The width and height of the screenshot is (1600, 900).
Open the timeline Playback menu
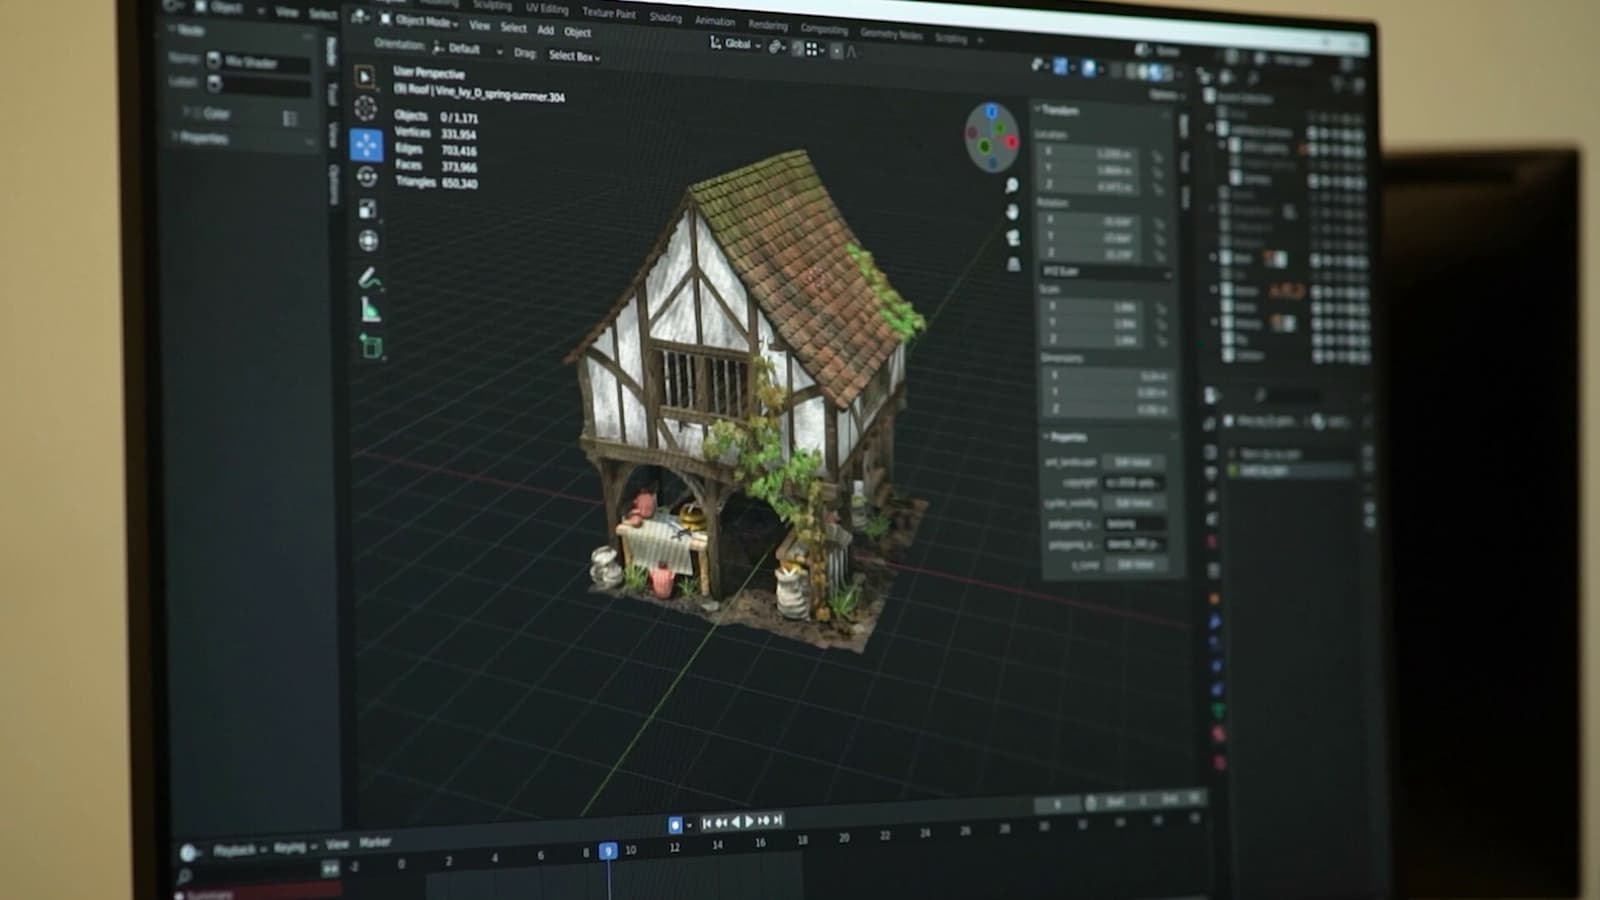click(x=238, y=850)
